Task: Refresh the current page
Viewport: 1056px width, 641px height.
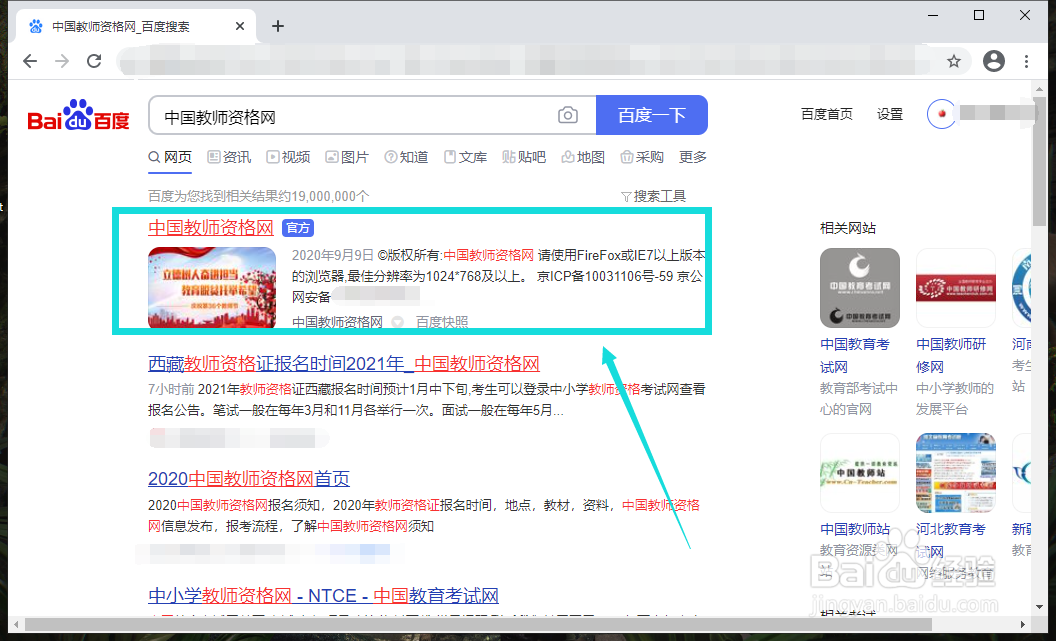Action: coord(95,61)
